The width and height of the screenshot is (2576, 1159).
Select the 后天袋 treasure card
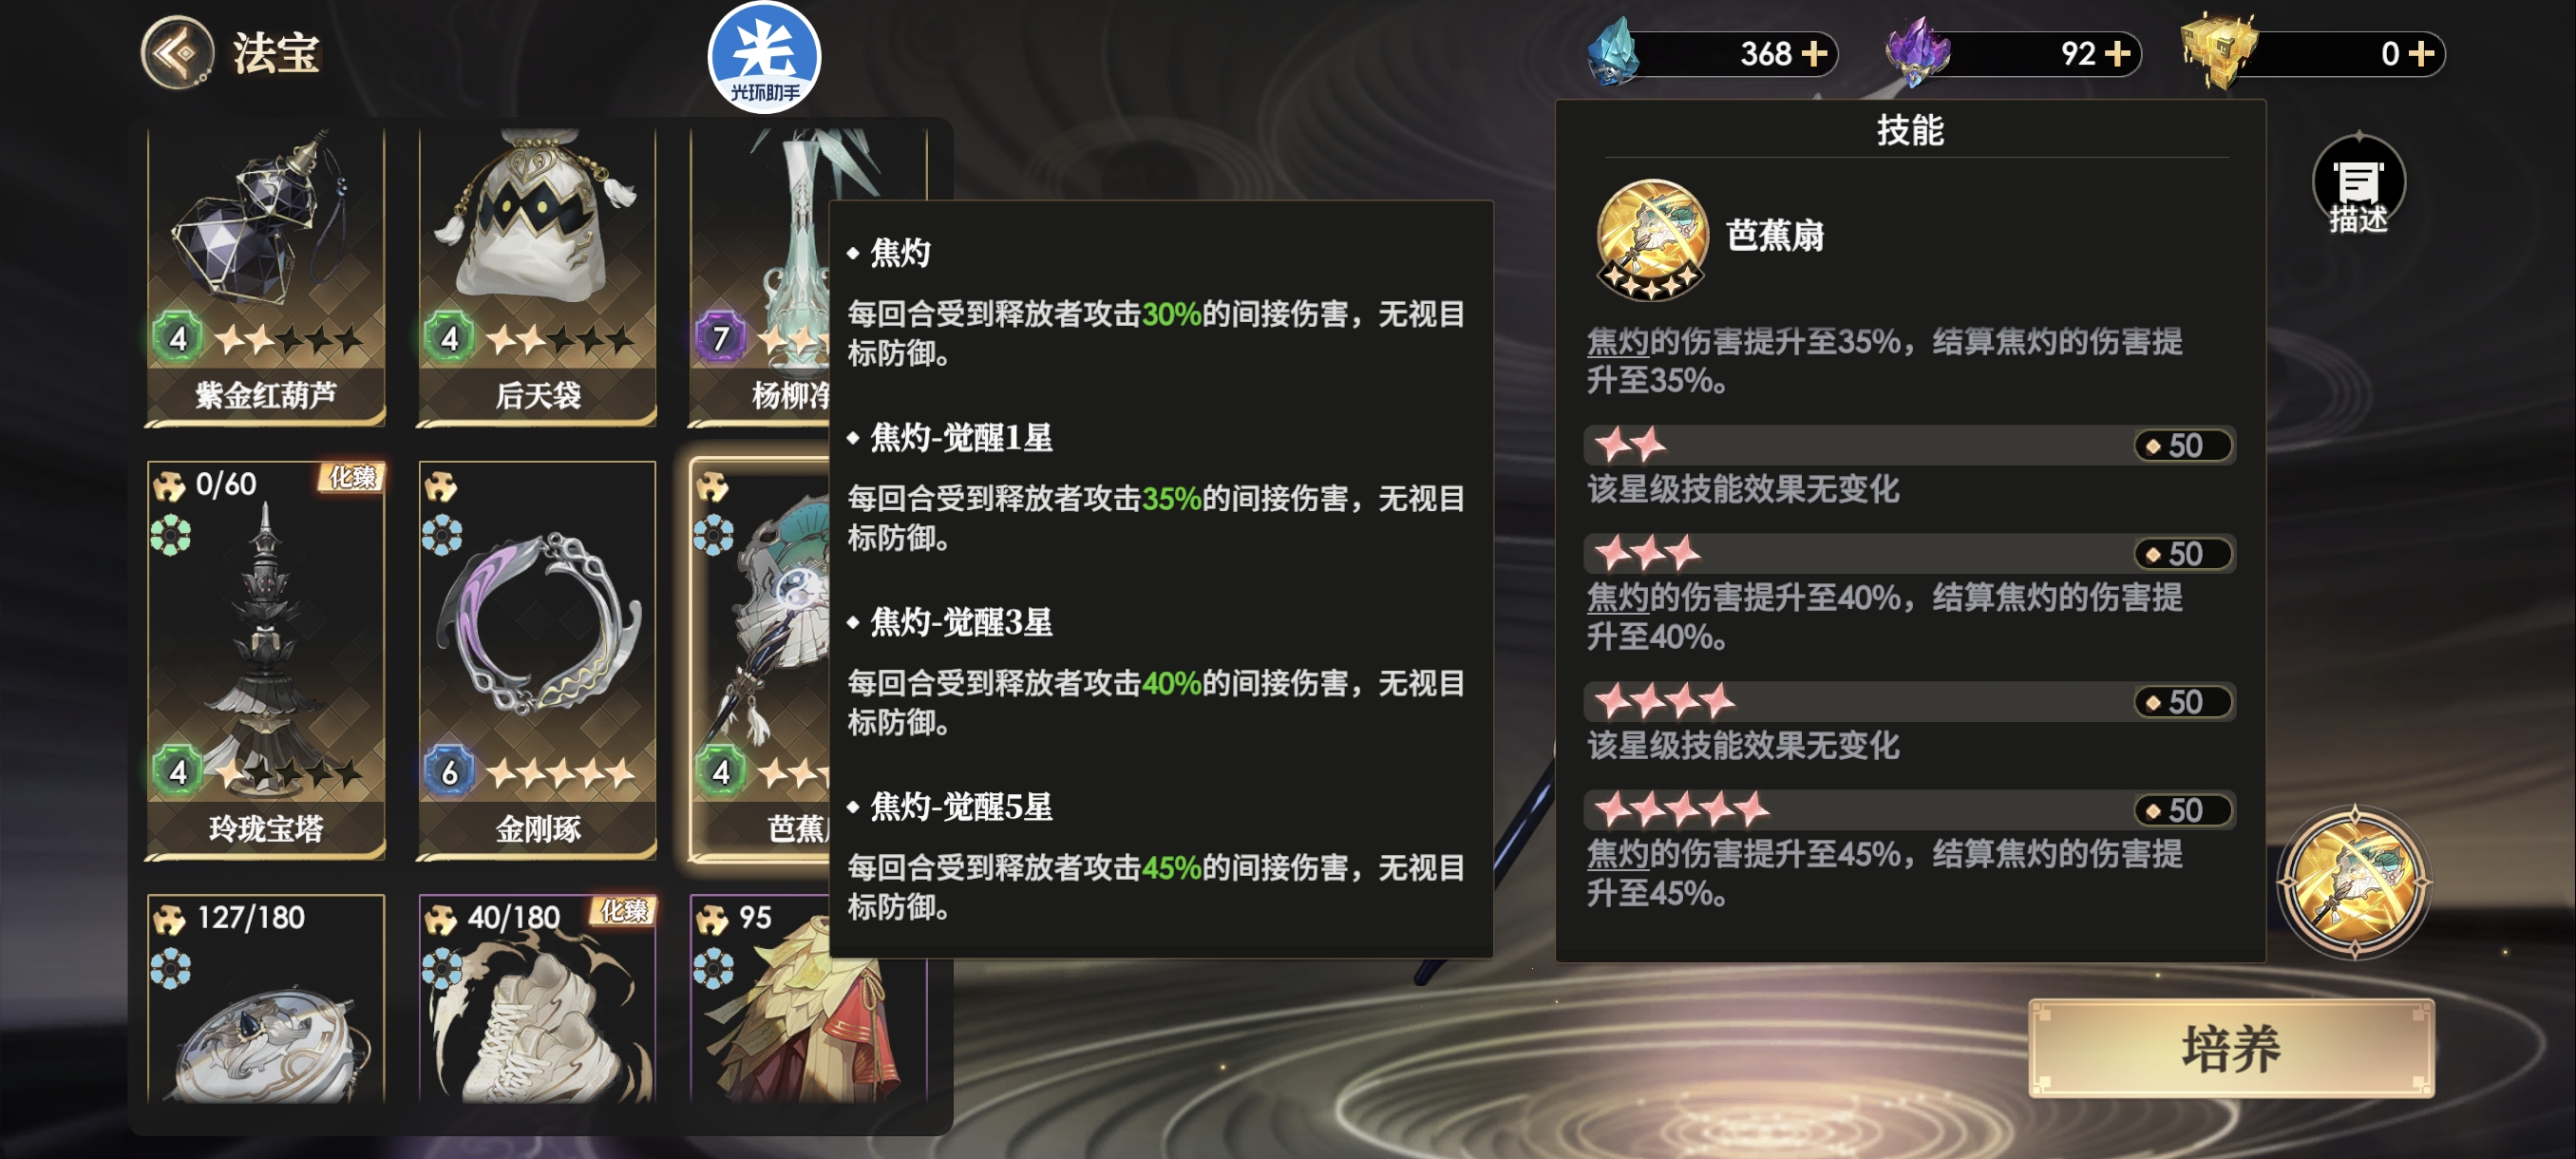point(537,275)
